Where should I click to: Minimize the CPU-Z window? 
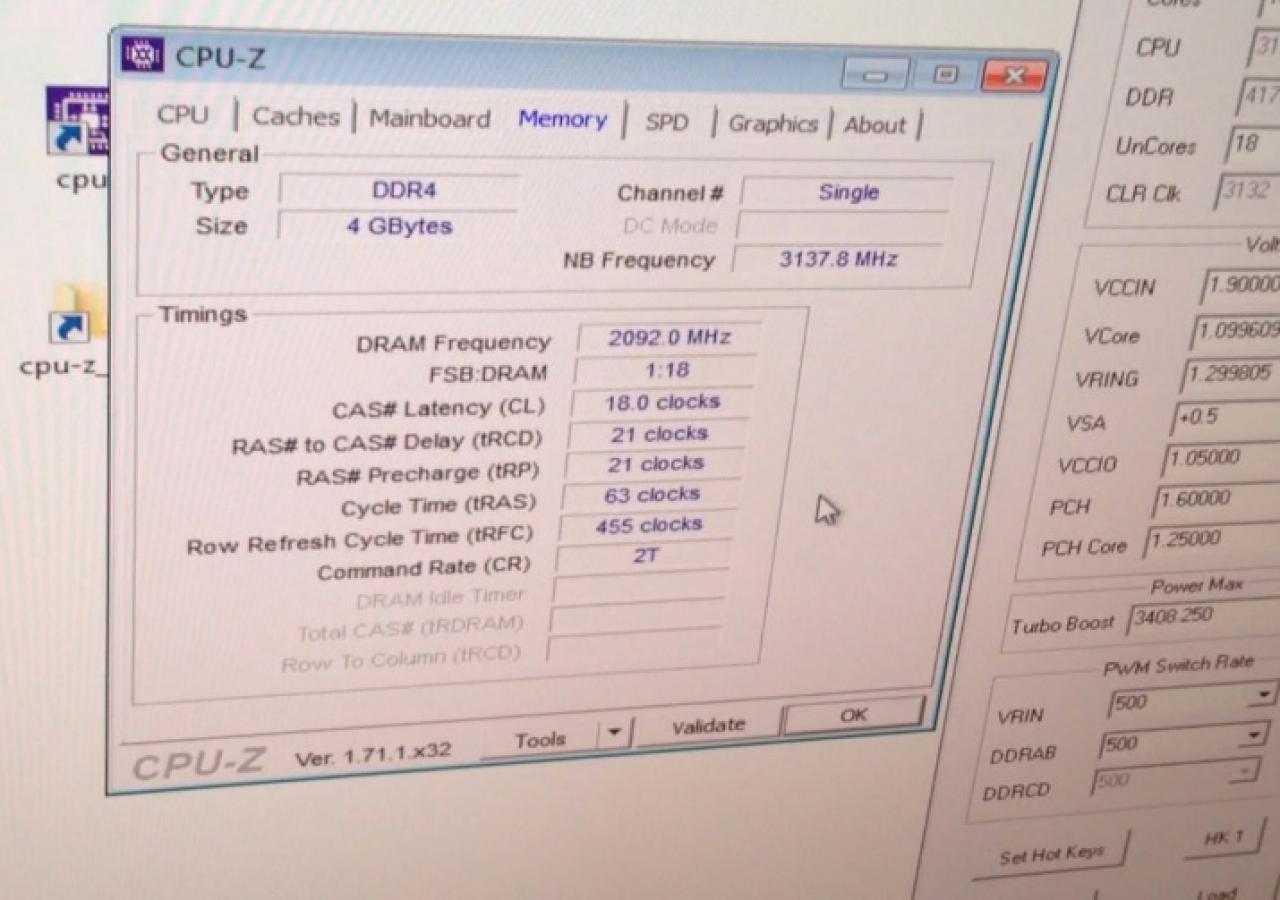pyautogui.click(x=875, y=75)
